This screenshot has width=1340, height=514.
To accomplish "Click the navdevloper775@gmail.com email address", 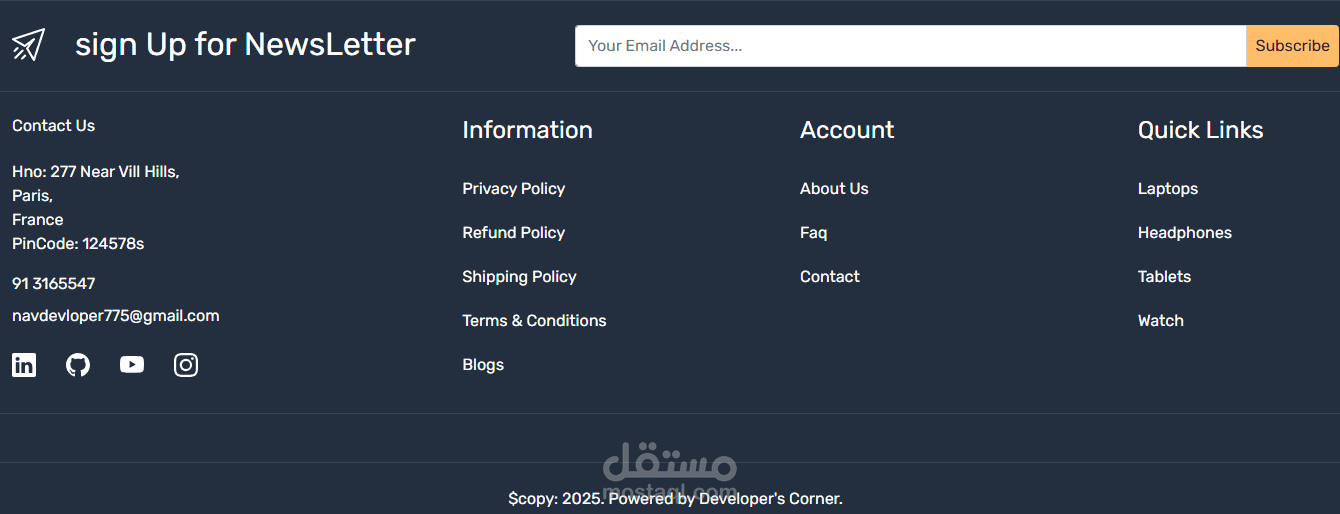I will point(116,316).
